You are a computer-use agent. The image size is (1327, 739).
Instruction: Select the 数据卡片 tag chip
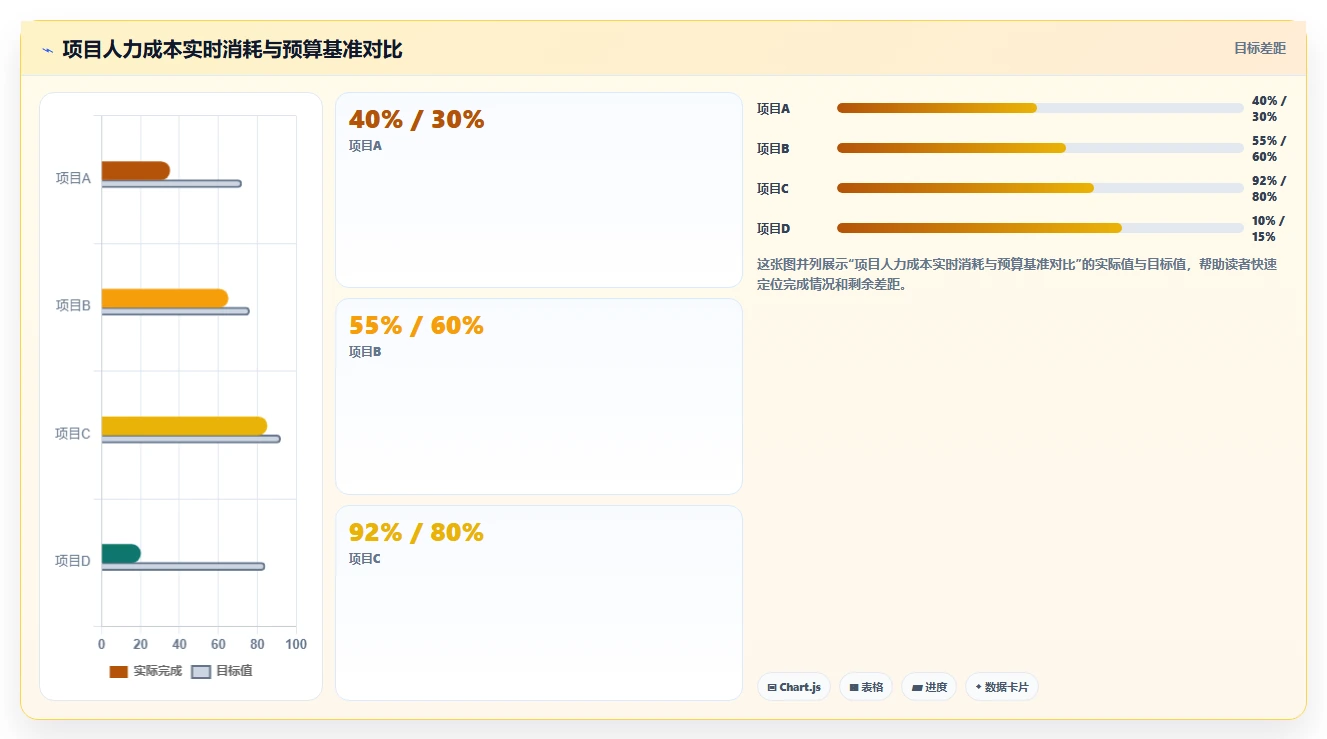click(x=1001, y=687)
